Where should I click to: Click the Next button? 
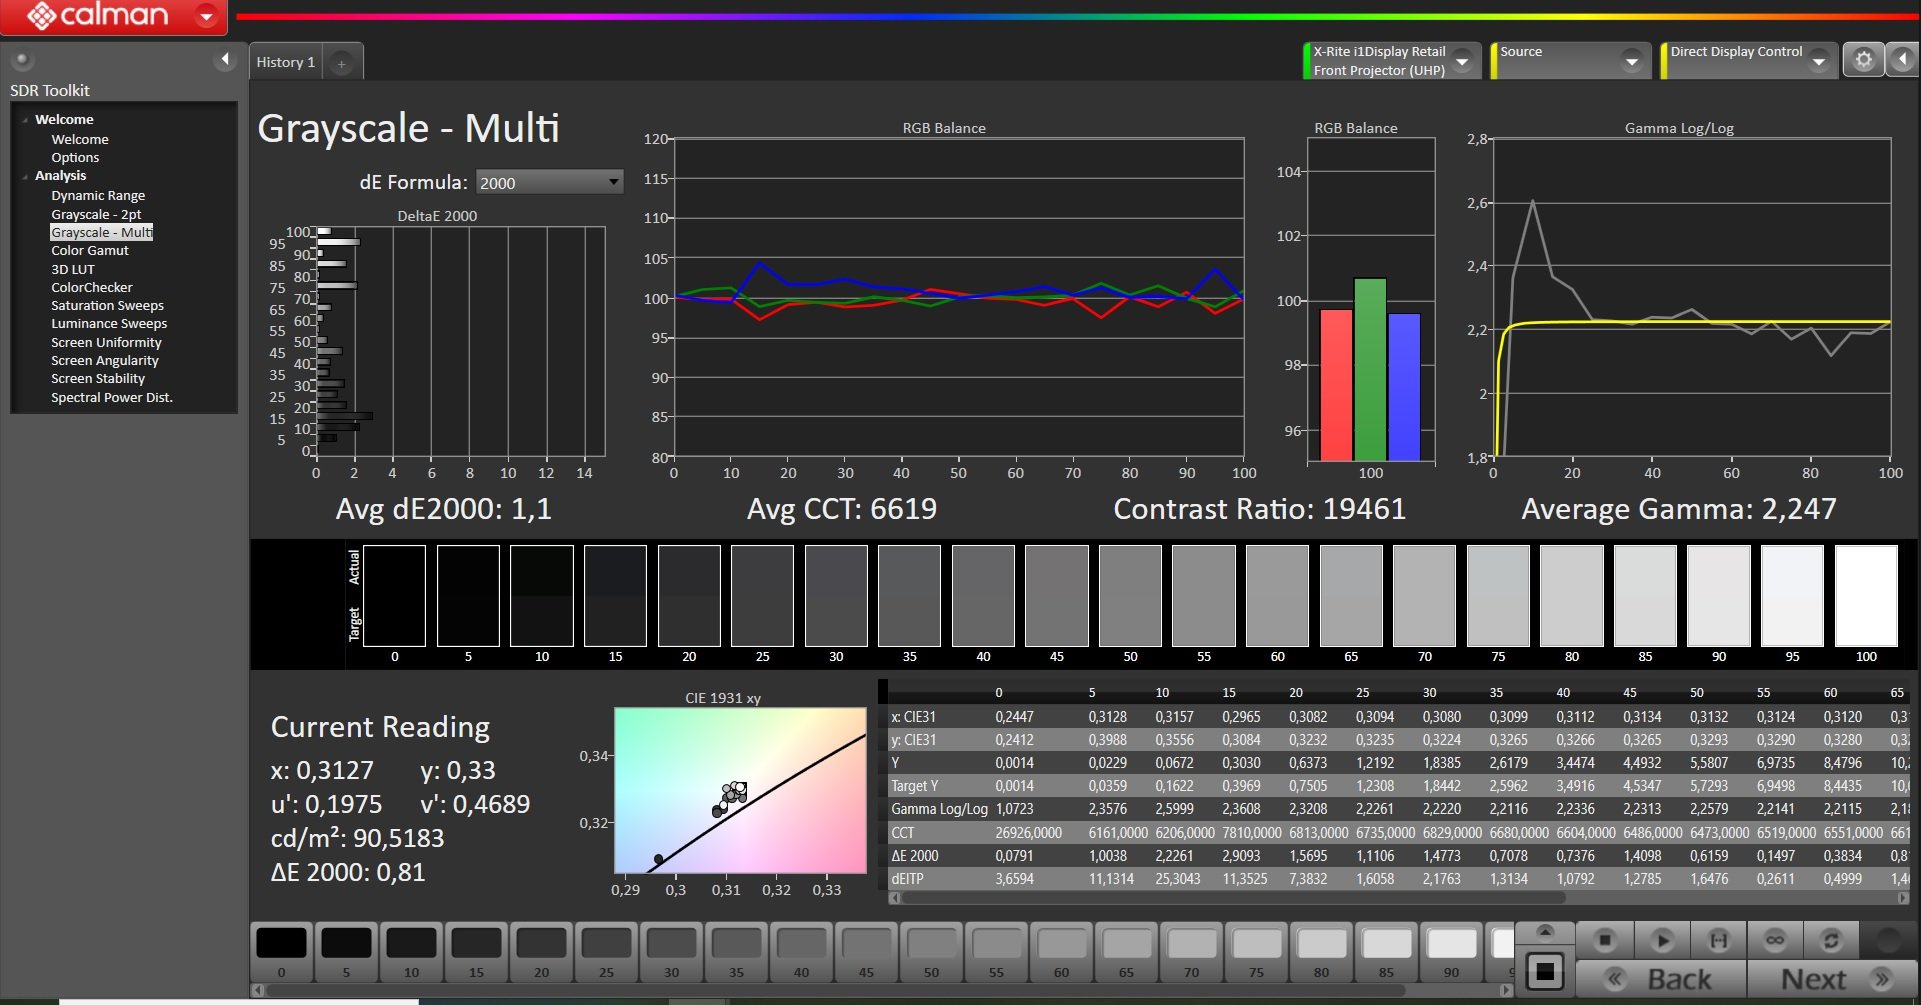1832,979
